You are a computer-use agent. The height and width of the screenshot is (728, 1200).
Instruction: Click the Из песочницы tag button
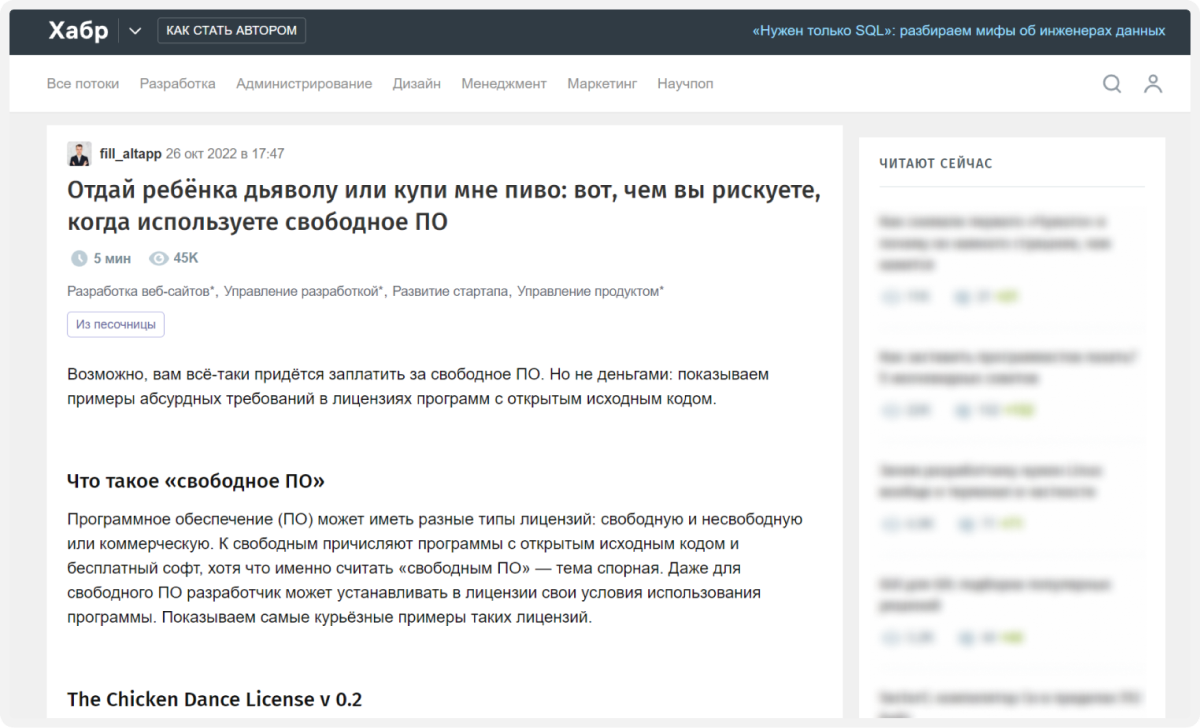tap(116, 325)
